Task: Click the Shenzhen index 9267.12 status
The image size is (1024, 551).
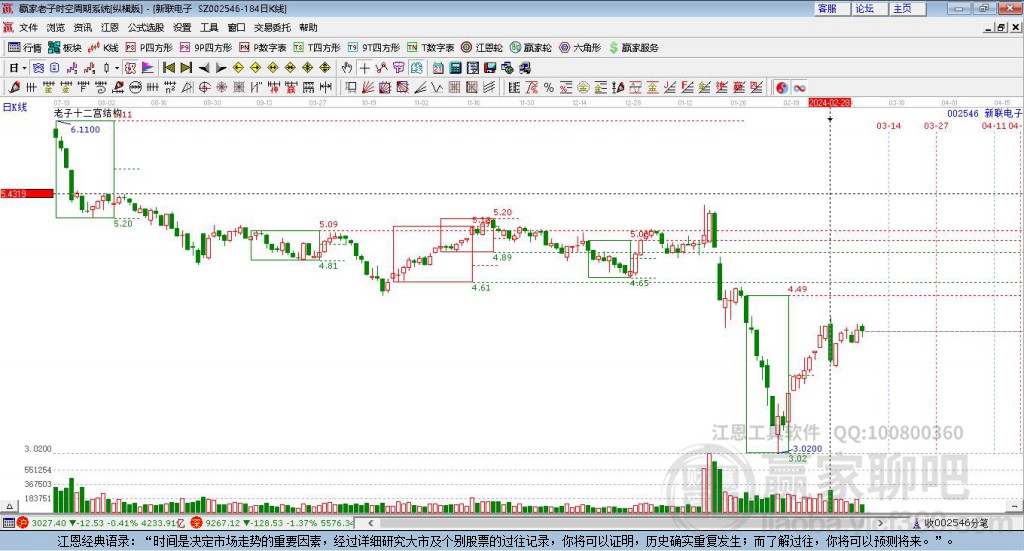Action: click(x=272, y=523)
